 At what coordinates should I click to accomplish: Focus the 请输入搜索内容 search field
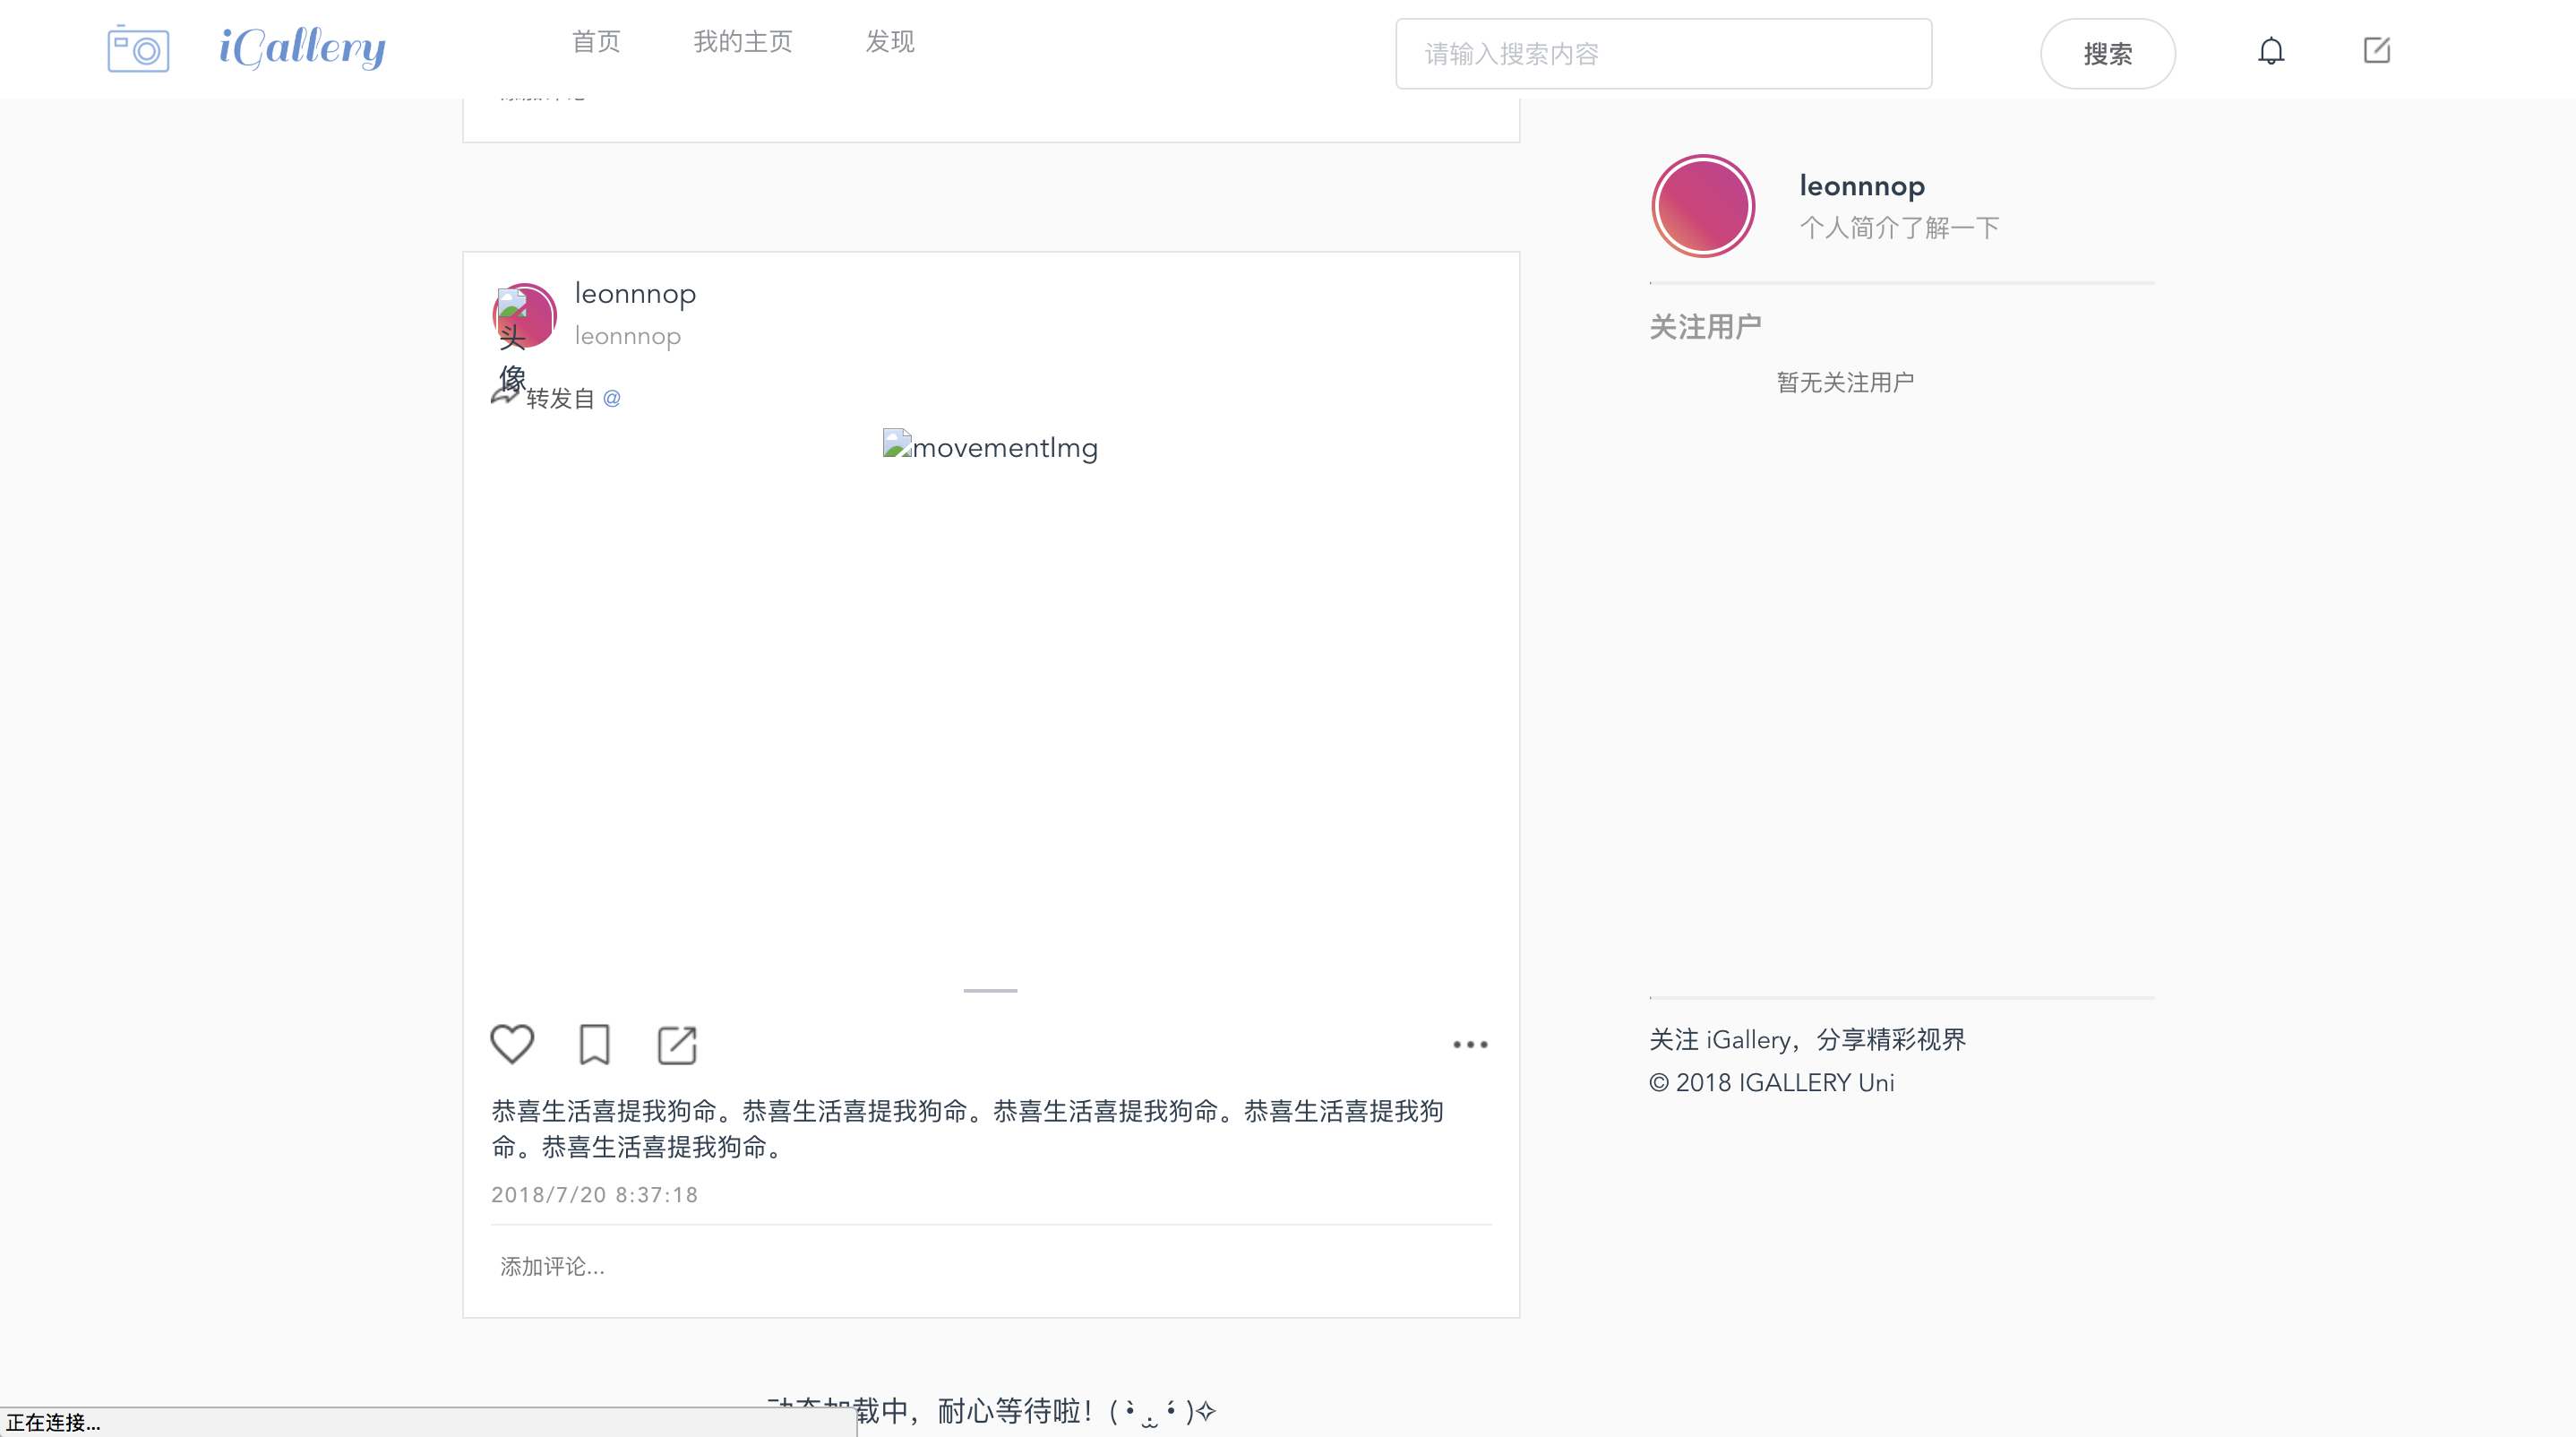(x=1663, y=54)
